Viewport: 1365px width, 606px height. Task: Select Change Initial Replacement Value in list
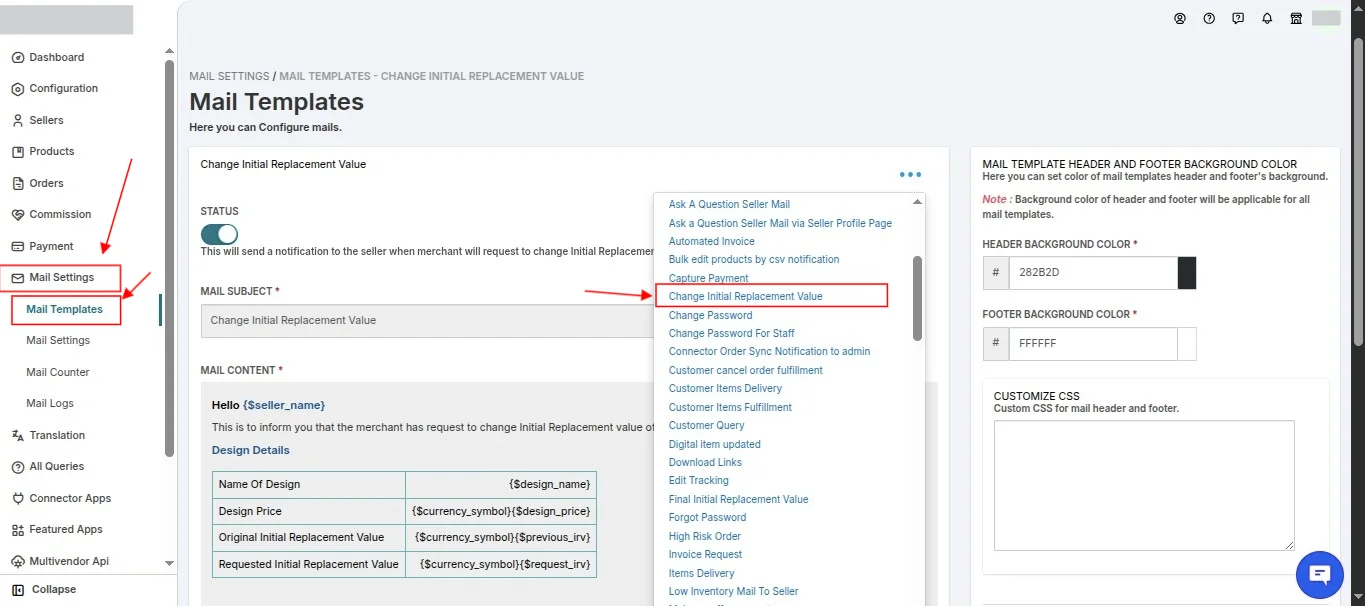[x=746, y=297]
